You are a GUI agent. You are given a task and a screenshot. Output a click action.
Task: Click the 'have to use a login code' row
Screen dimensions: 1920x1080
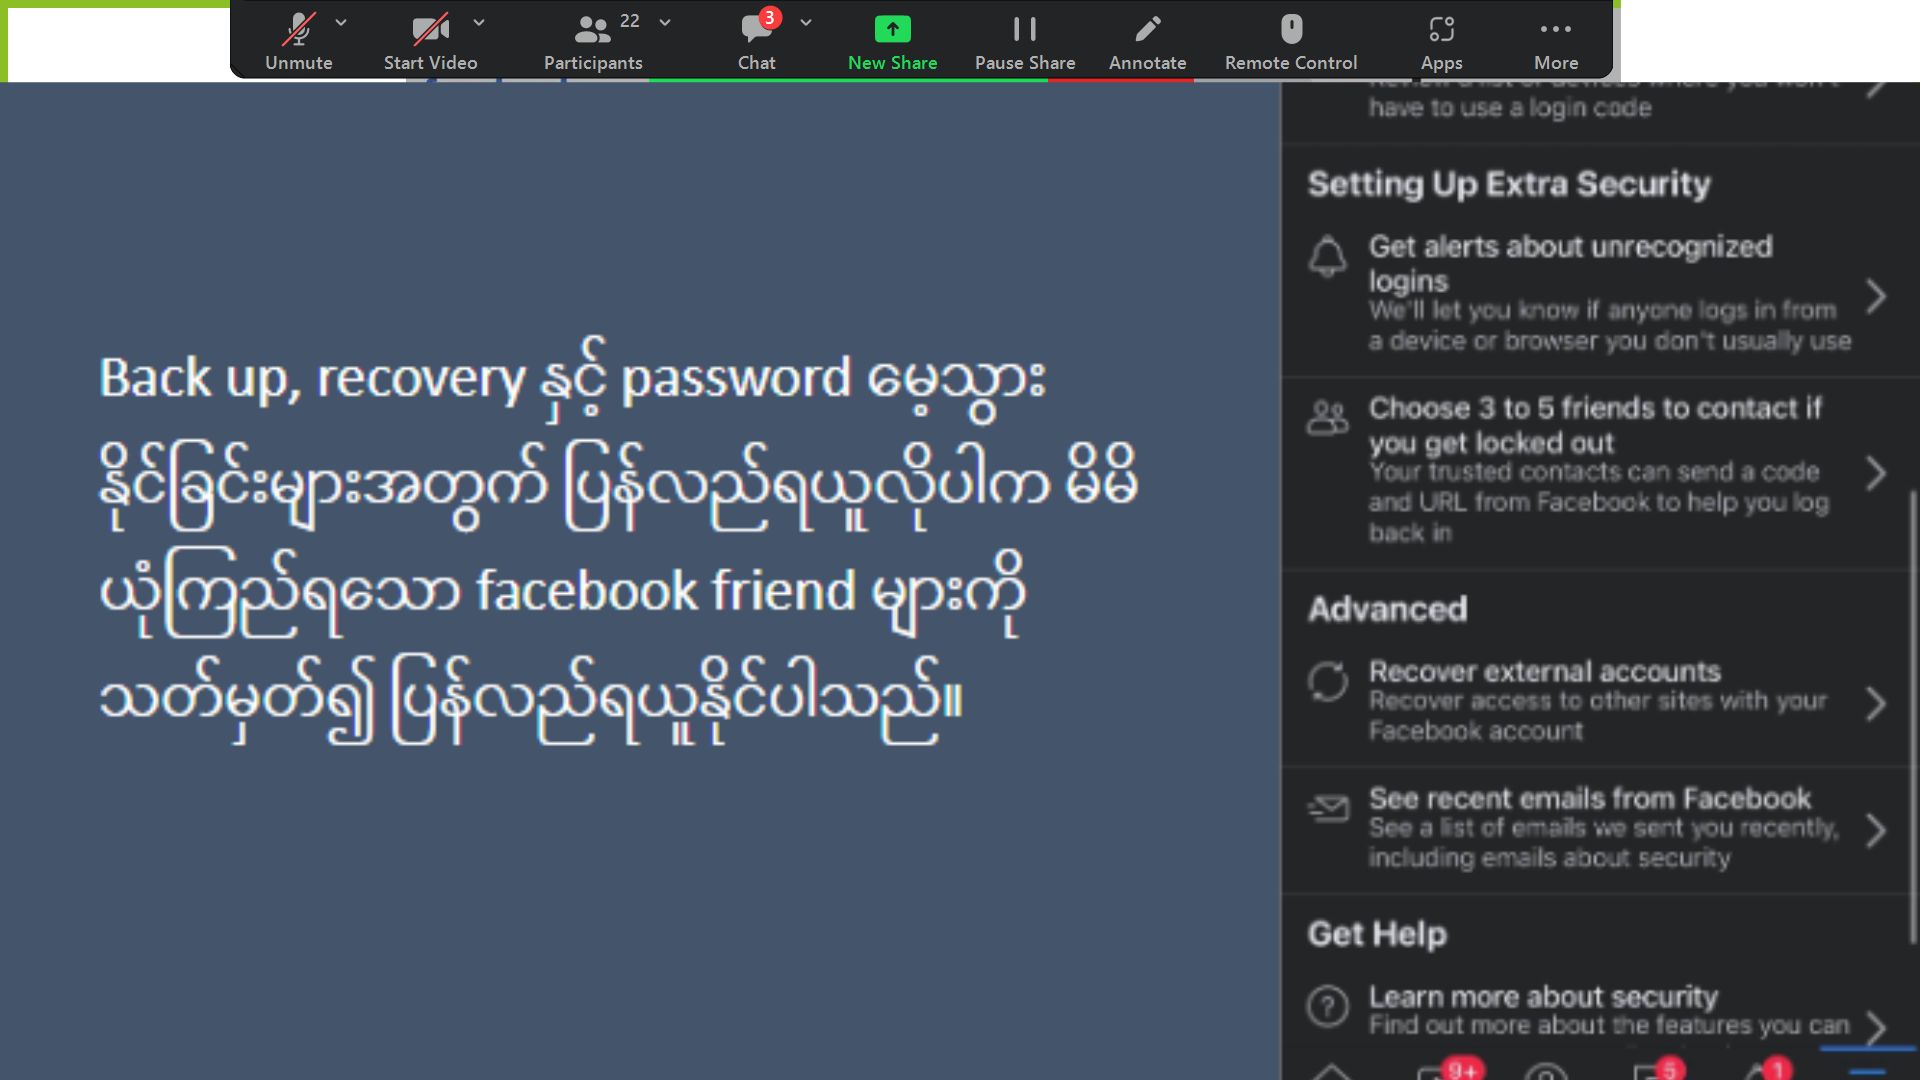coord(1598,108)
